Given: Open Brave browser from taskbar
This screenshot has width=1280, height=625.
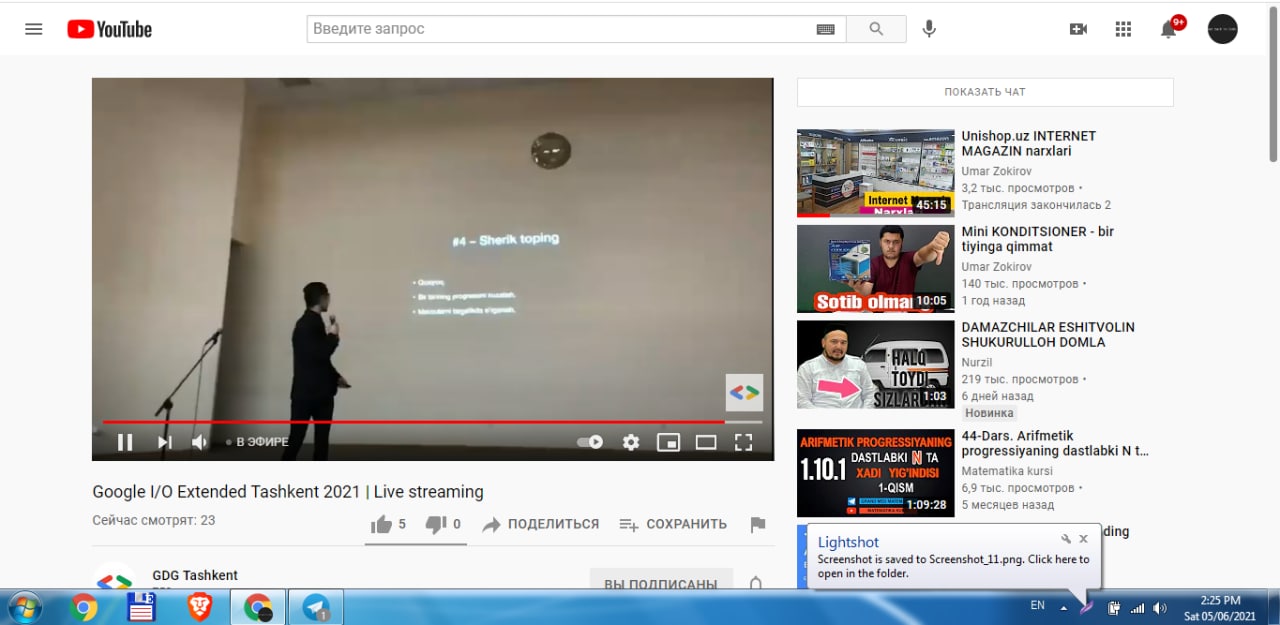Looking at the screenshot, I should coord(200,607).
